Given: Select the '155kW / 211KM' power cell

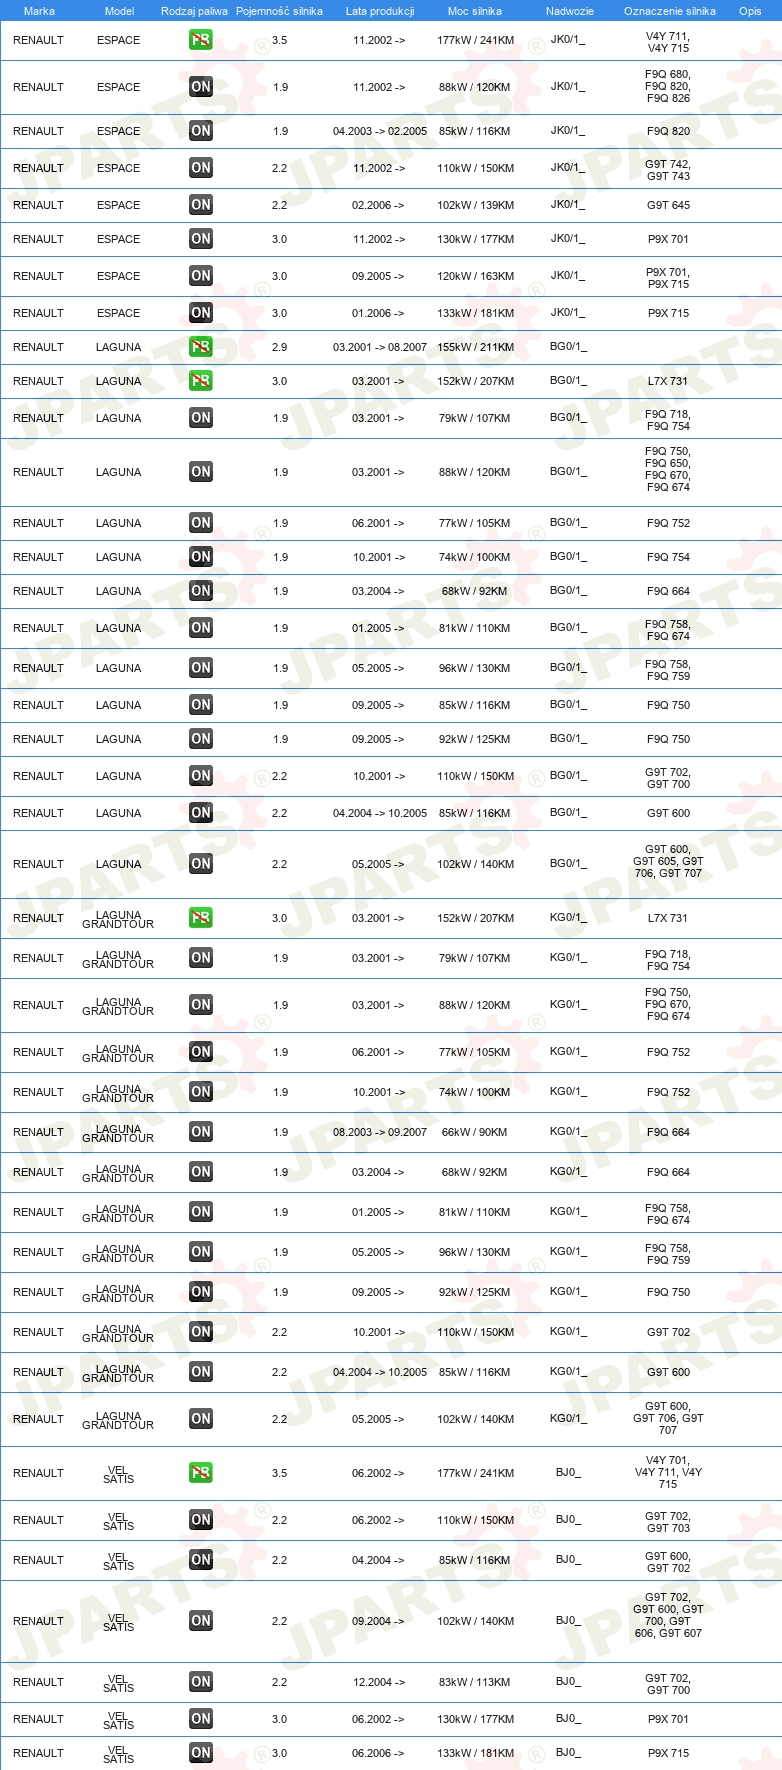Looking at the screenshot, I should coord(475,347).
